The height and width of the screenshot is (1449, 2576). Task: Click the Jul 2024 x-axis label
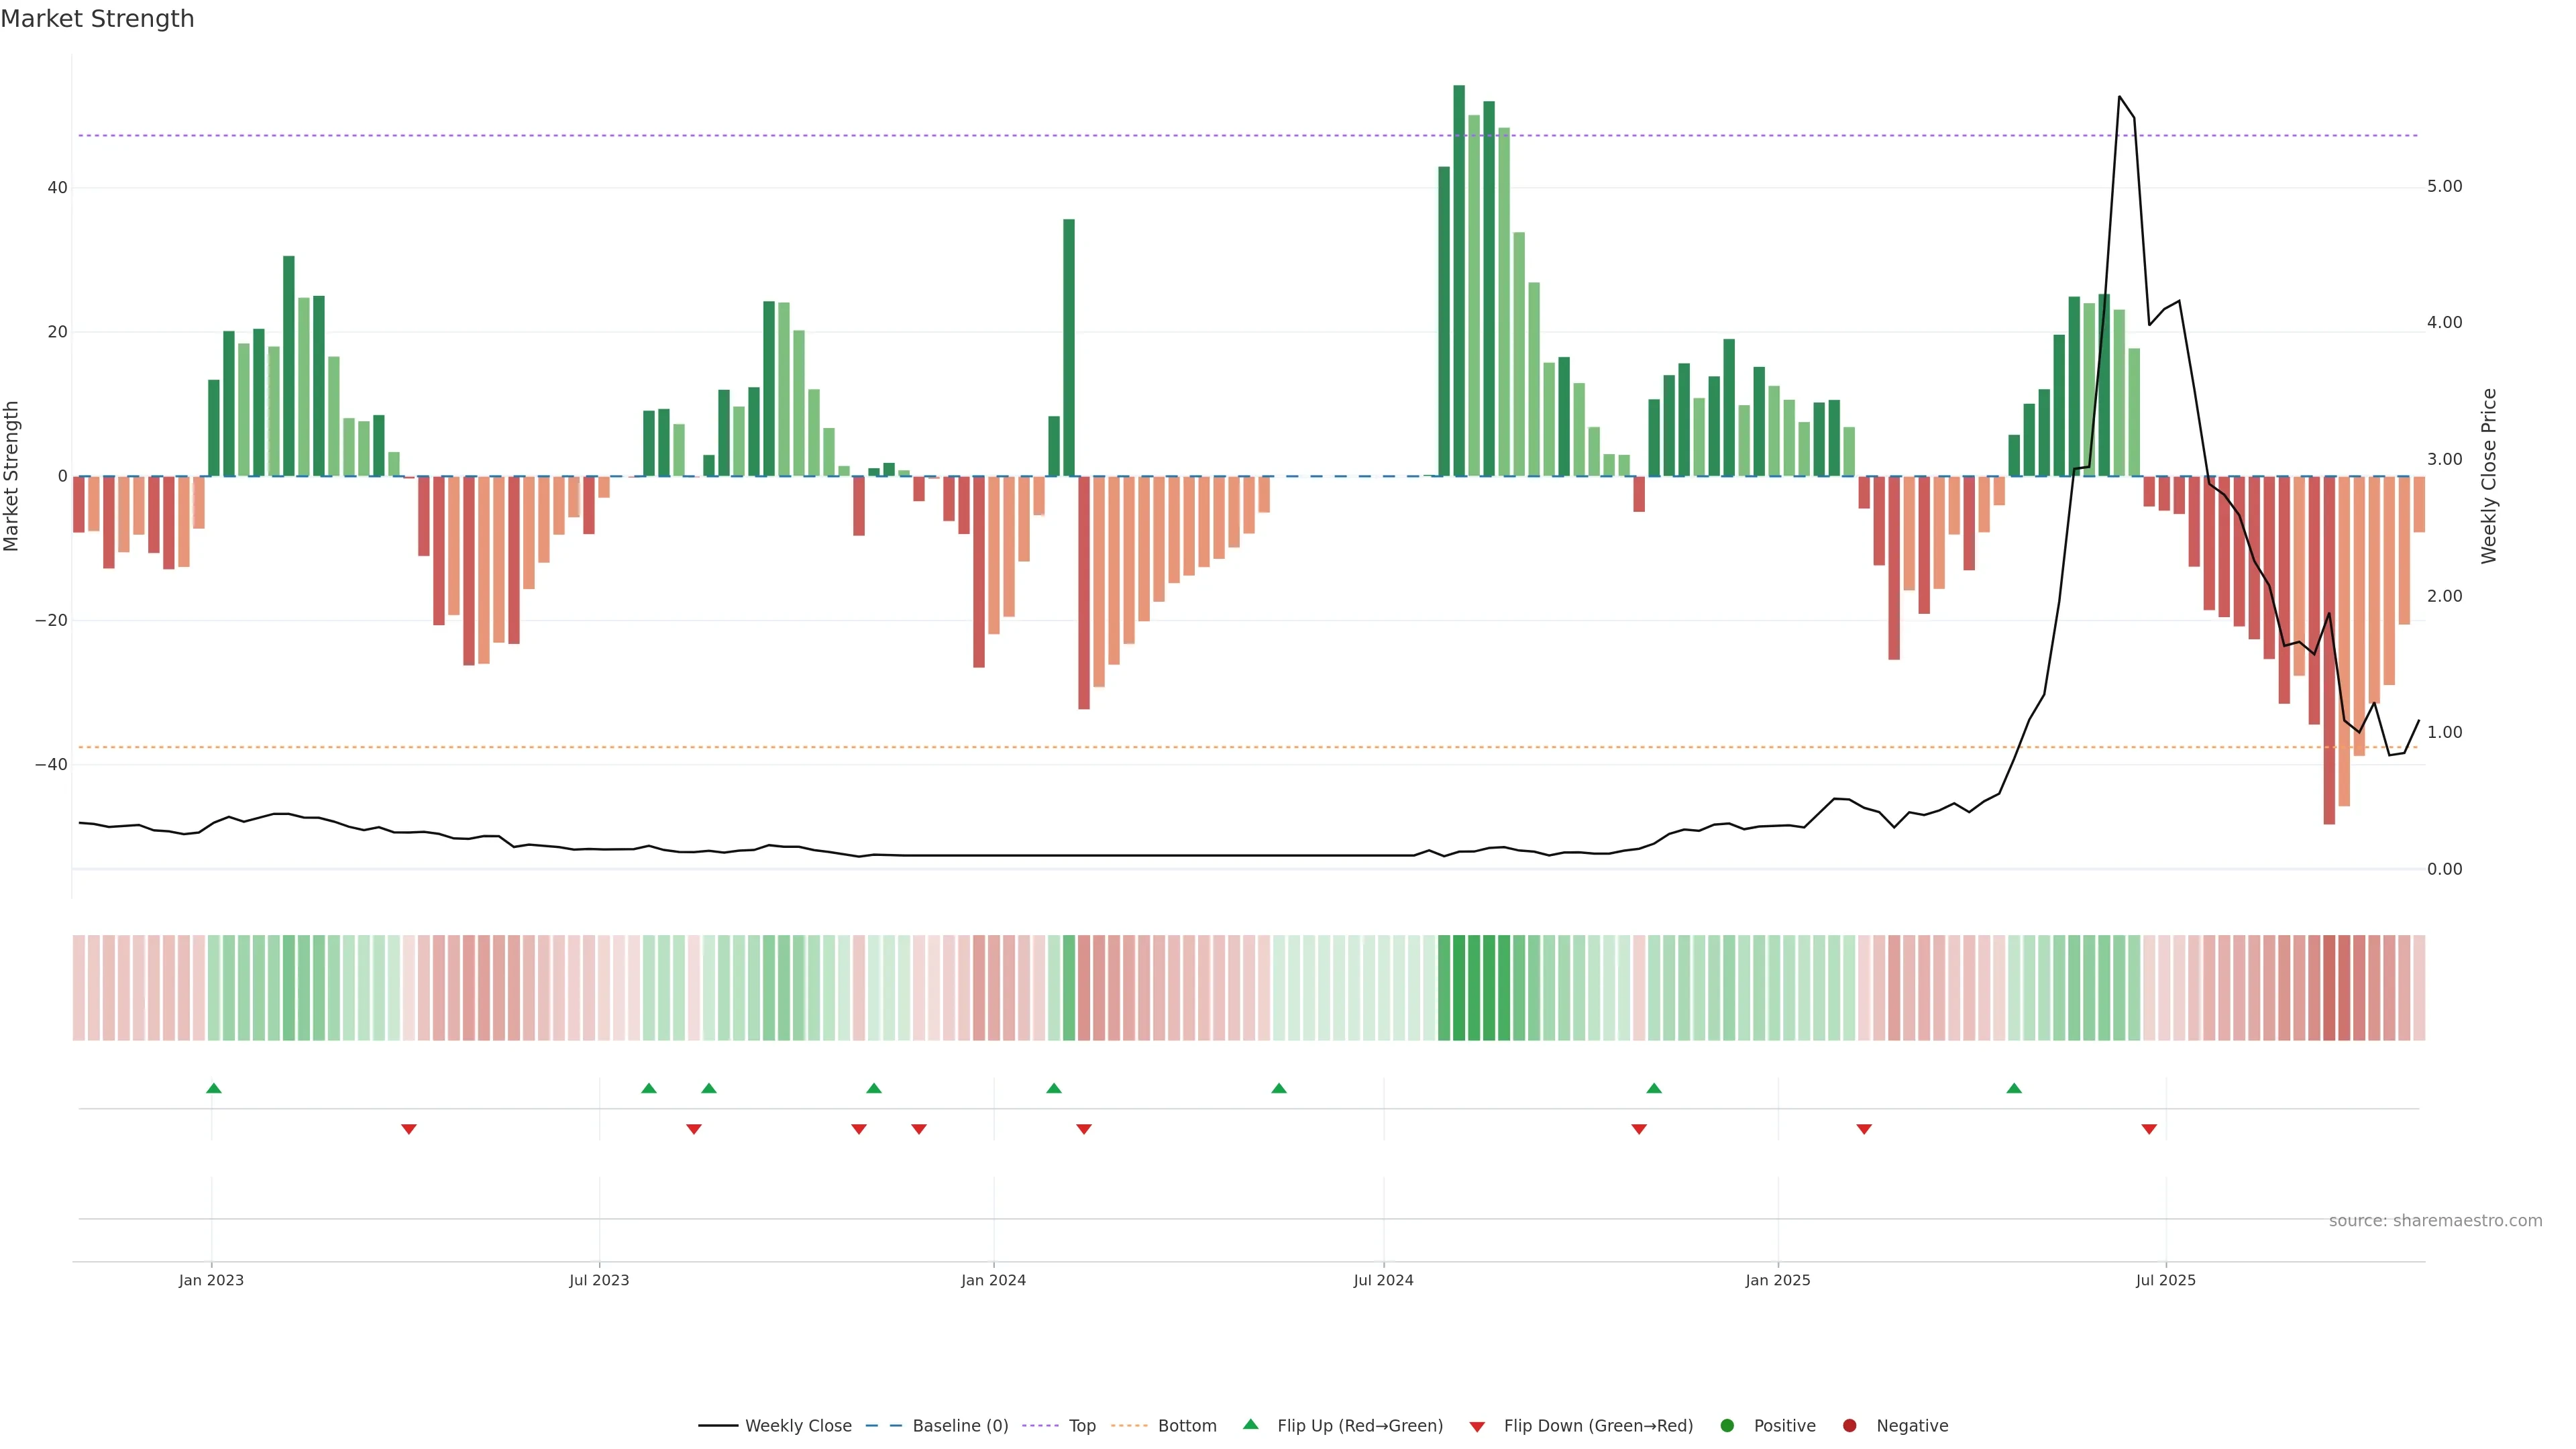pyautogui.click(x=1383, y=1280)
